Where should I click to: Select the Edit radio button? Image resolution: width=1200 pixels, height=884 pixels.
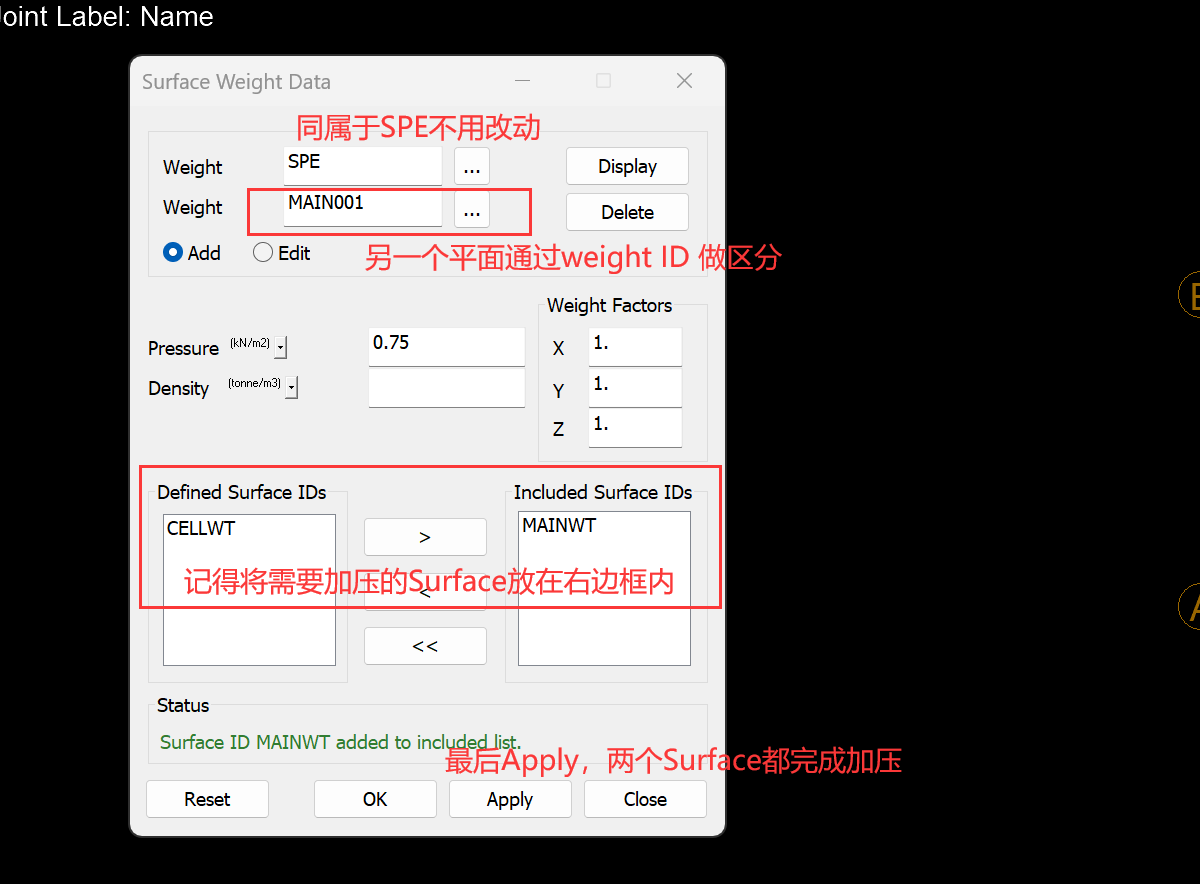pos(263,253)
